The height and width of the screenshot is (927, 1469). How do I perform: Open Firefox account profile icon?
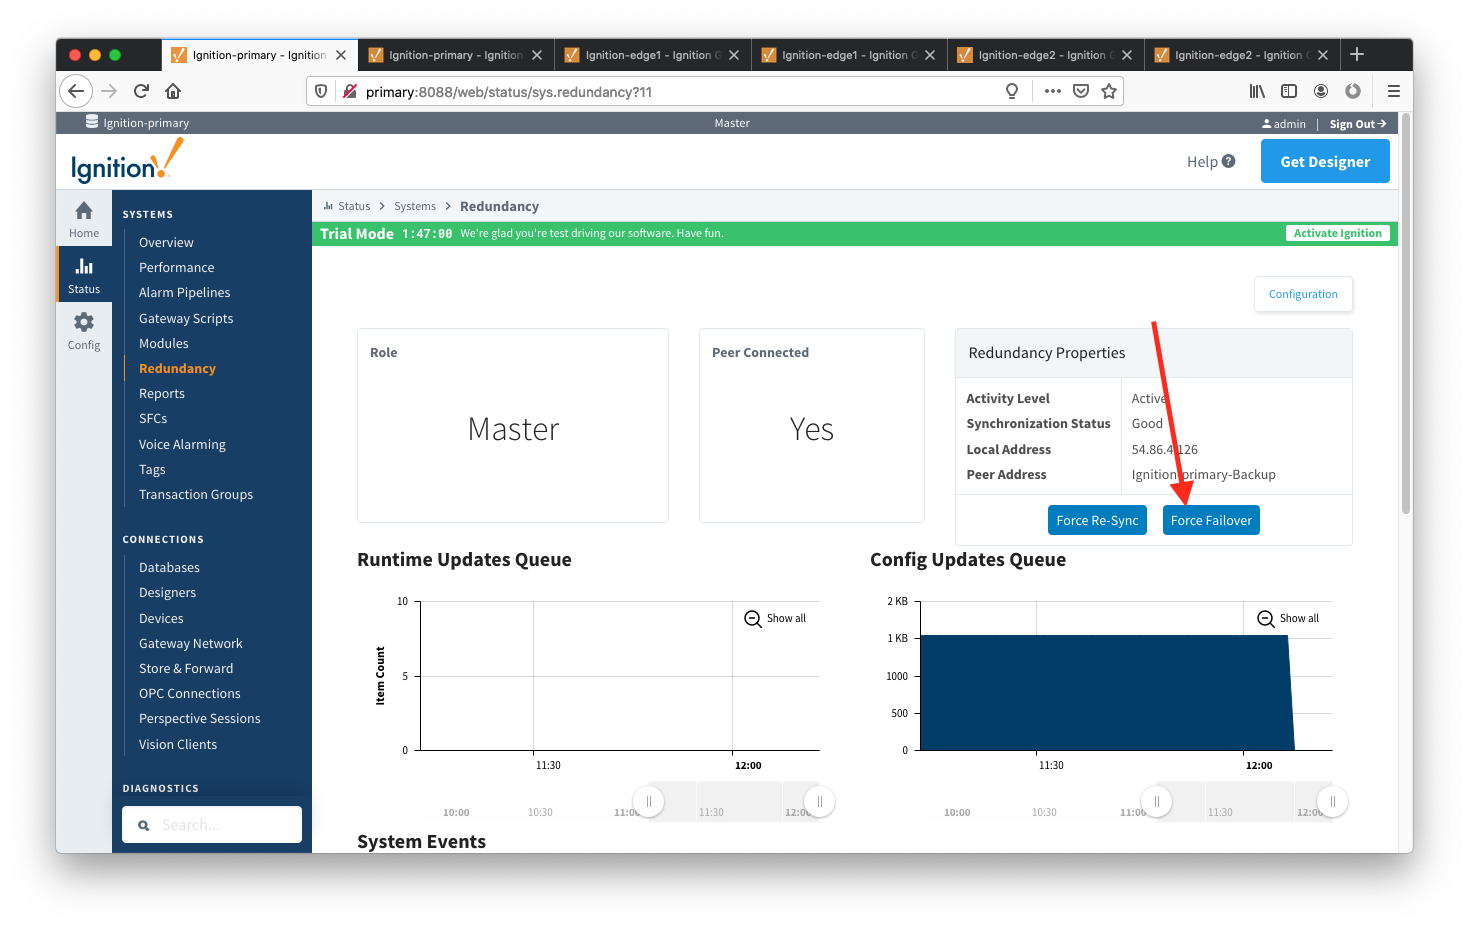[1321, 91]
